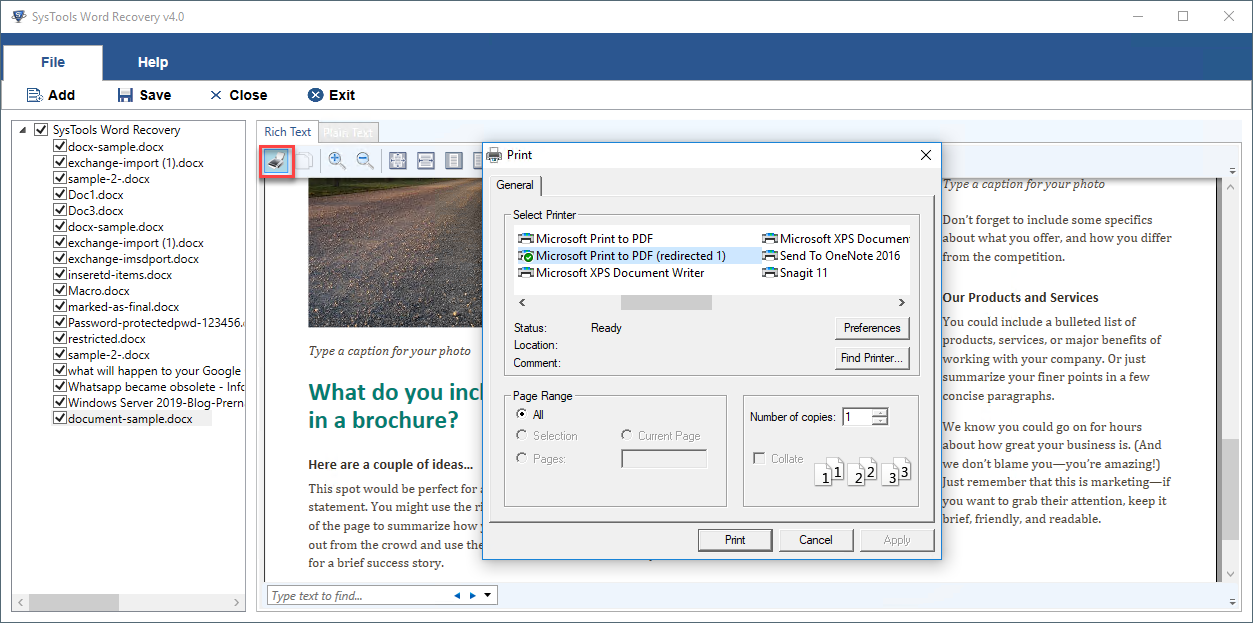Click the Close button in the ribbon

tap(238, 95)
